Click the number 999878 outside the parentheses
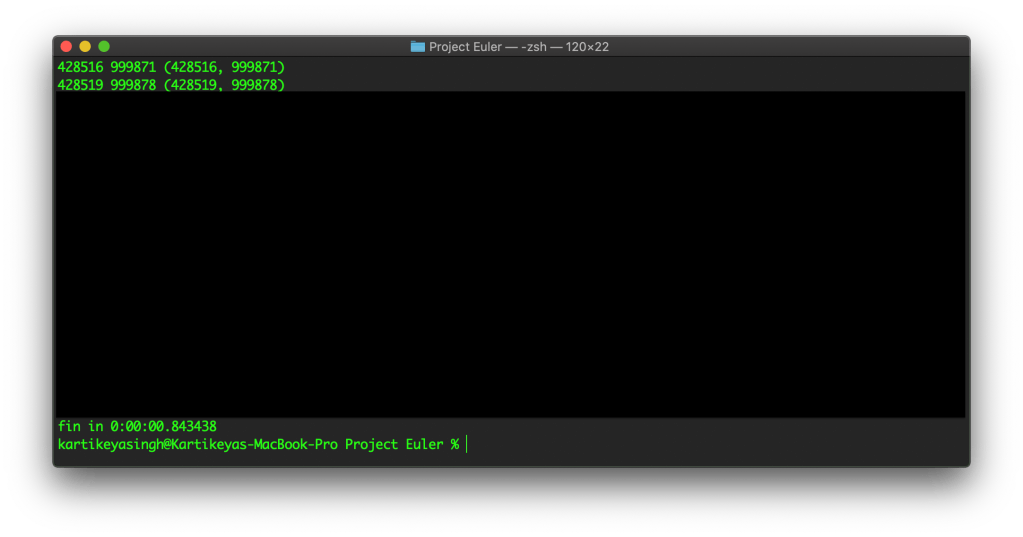 click(133, 86)
